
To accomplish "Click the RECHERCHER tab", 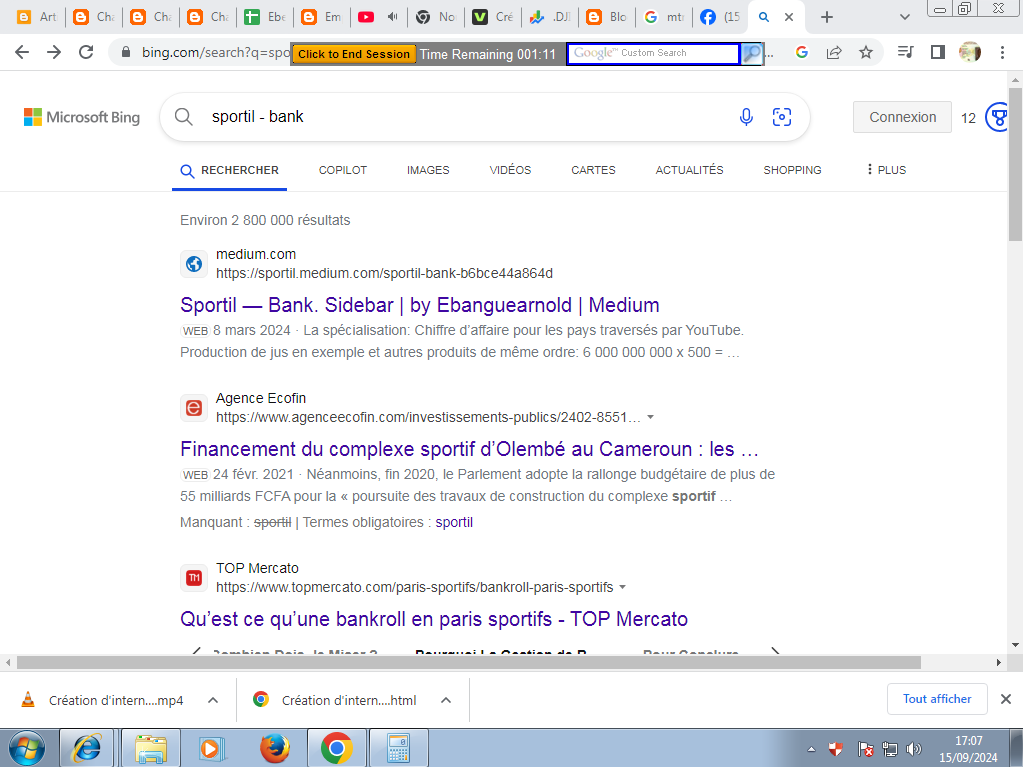I will click(x=230, y=171).
